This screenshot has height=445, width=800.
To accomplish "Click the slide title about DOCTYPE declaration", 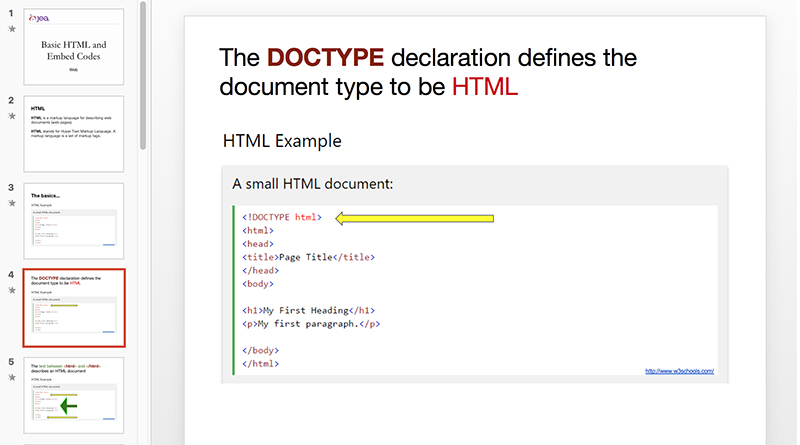I will [428, 72].
